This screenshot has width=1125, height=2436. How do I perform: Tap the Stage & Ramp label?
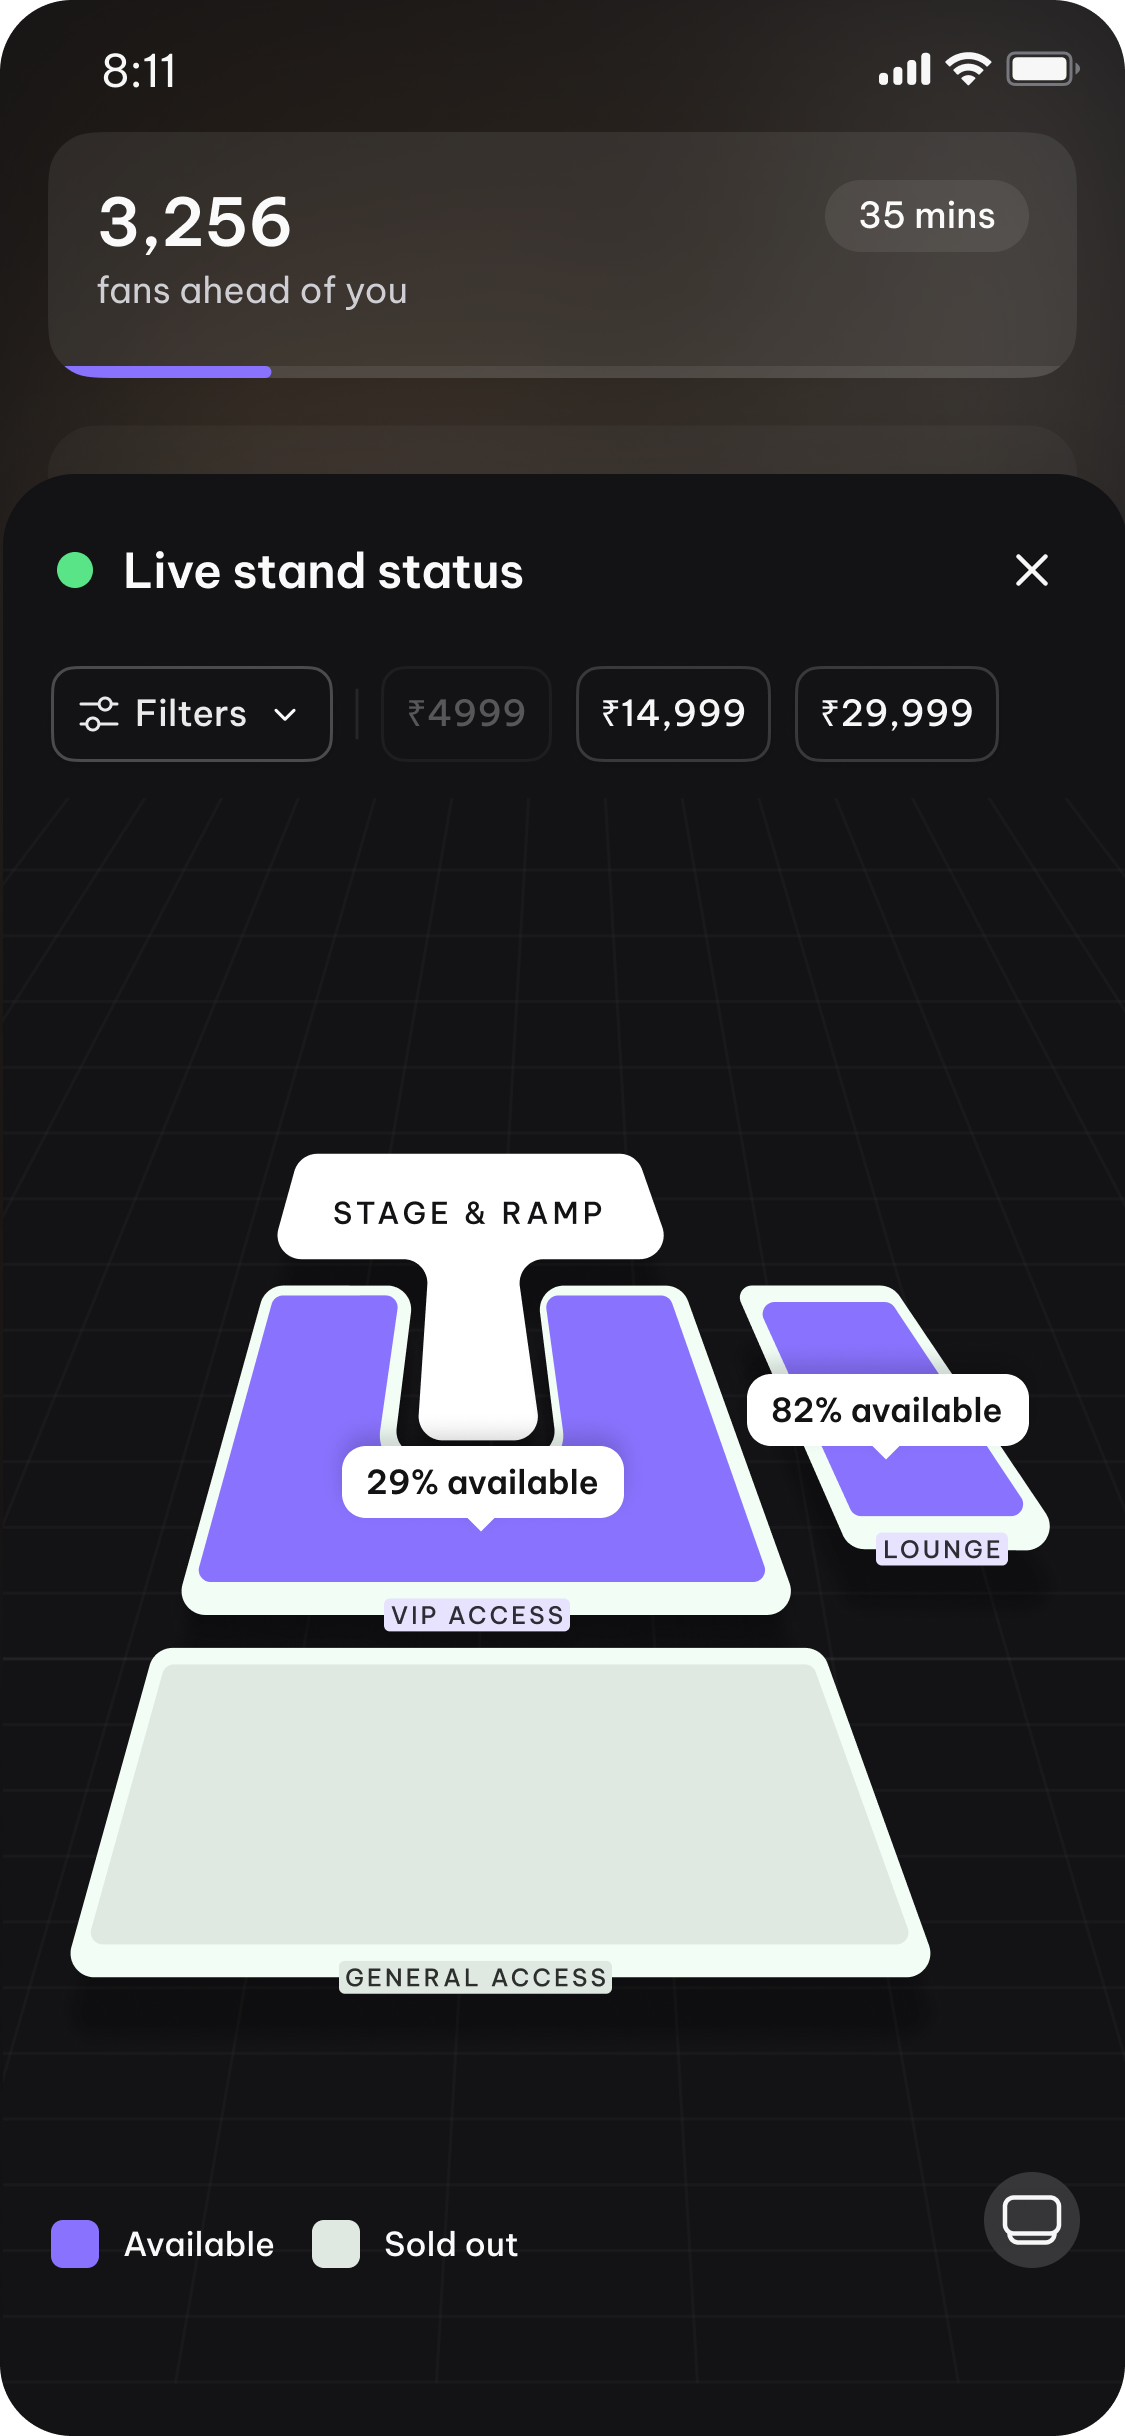469,1212
